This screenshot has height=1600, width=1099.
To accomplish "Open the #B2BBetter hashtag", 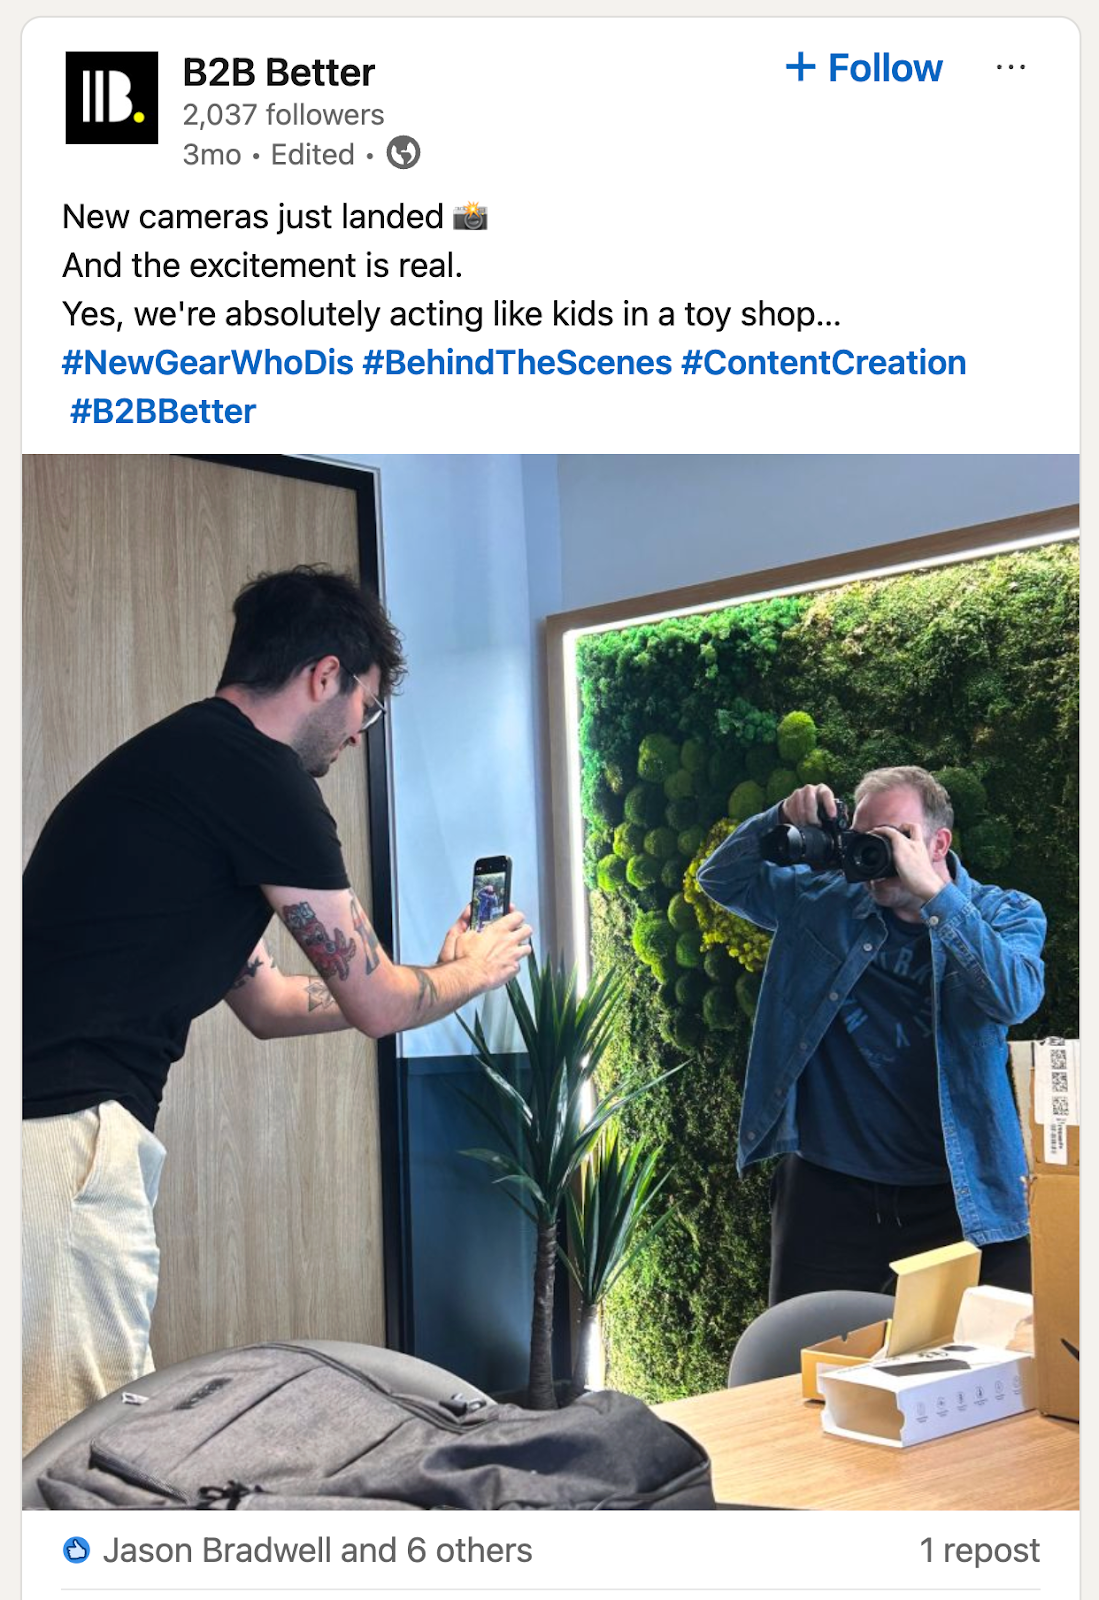I will [163, 411].
